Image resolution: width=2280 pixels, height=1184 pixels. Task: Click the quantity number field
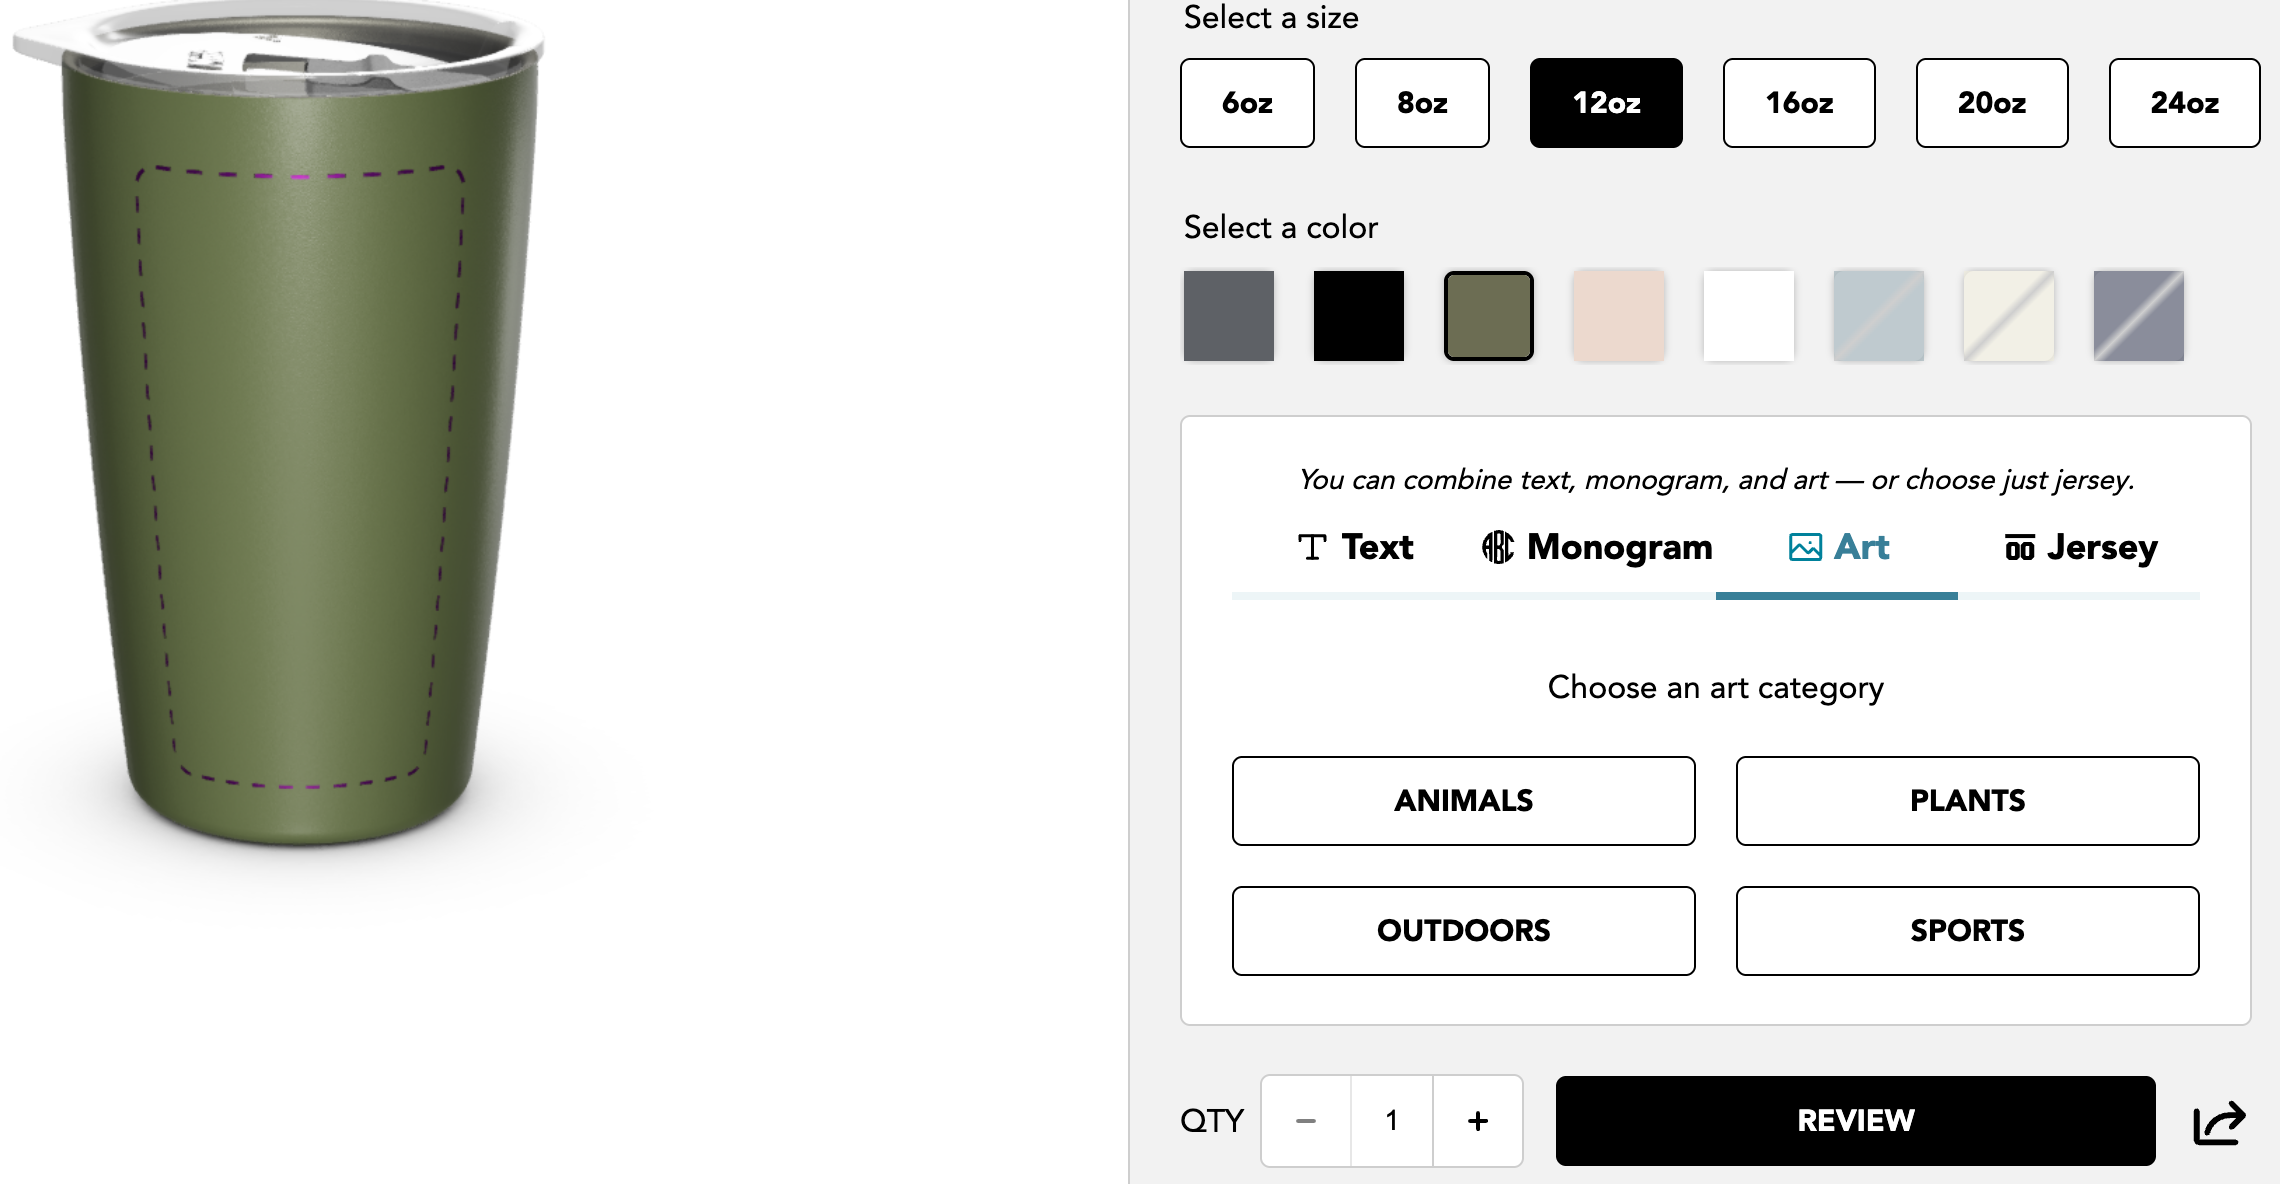1391,1121
